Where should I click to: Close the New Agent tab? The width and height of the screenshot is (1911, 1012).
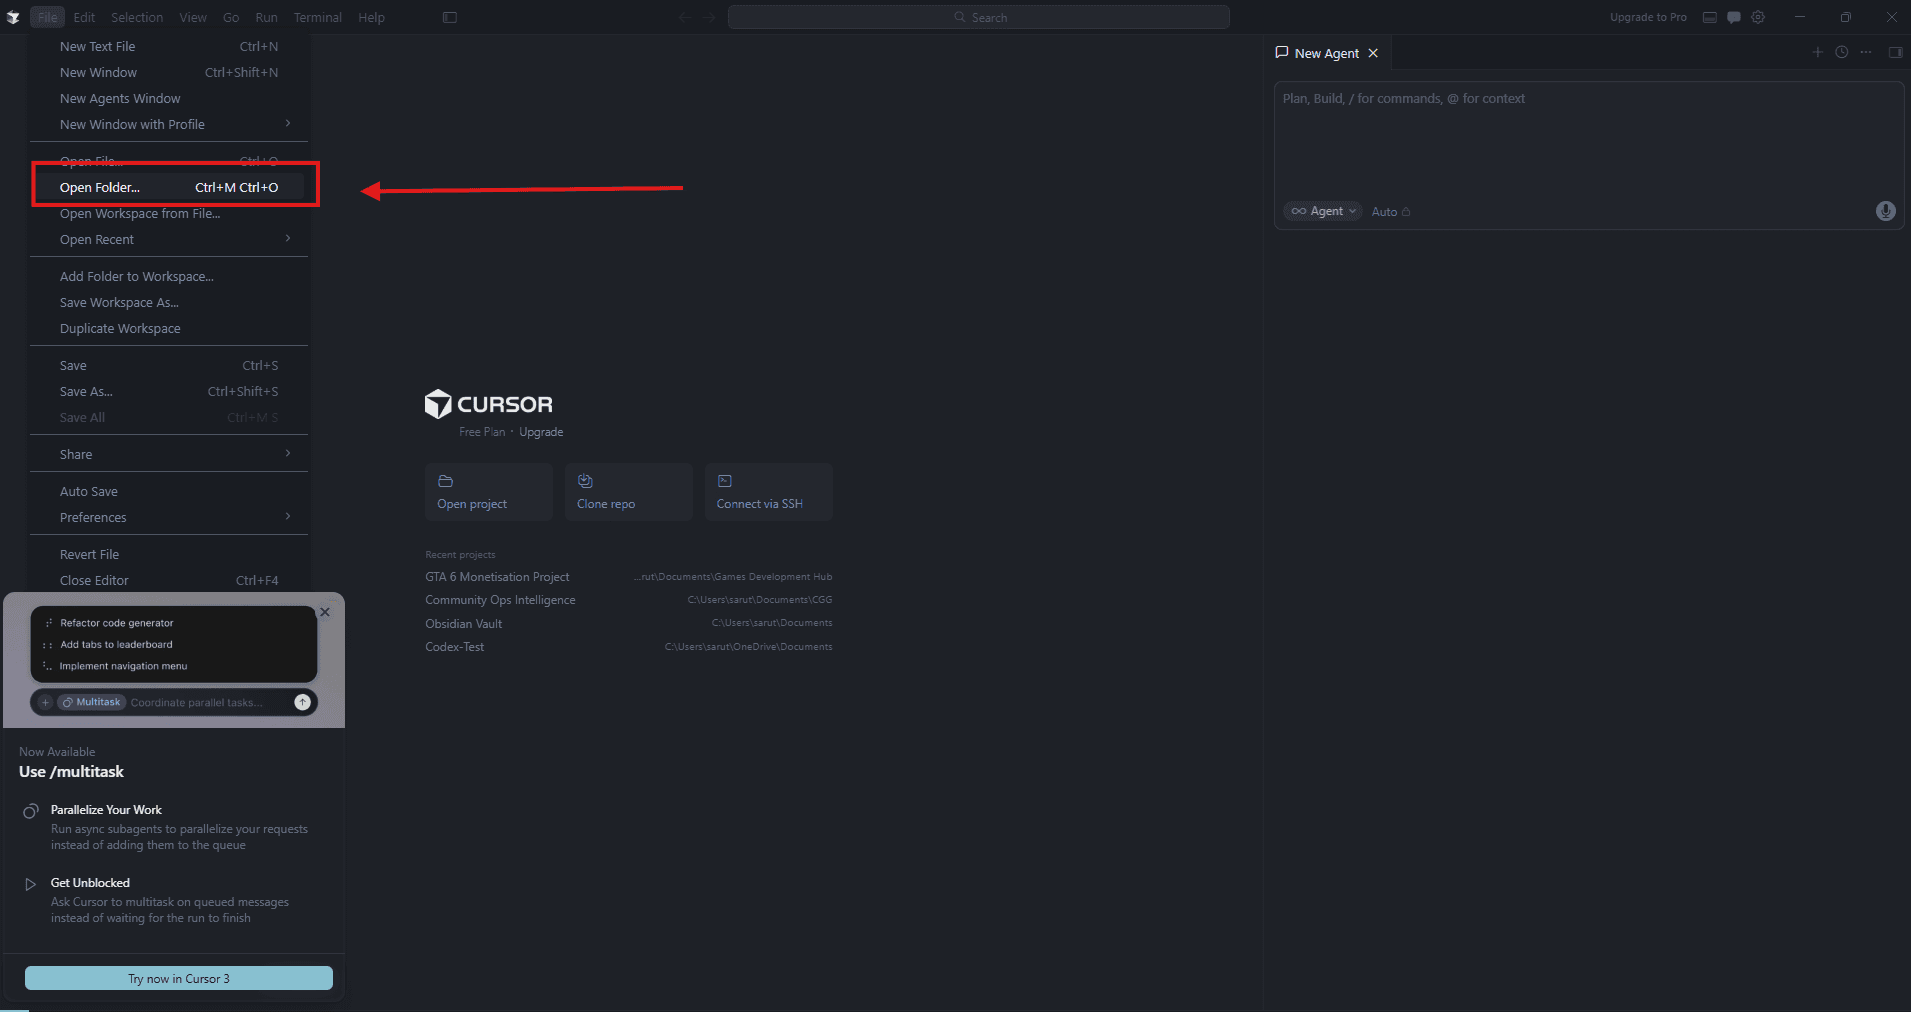point(1373,53)
